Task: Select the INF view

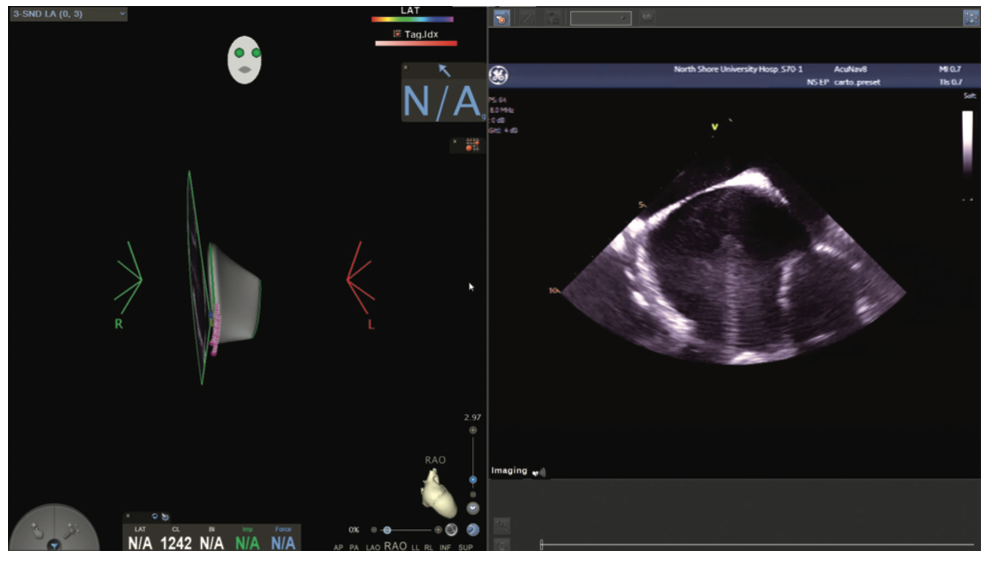Action: click(x=445, y=547)
